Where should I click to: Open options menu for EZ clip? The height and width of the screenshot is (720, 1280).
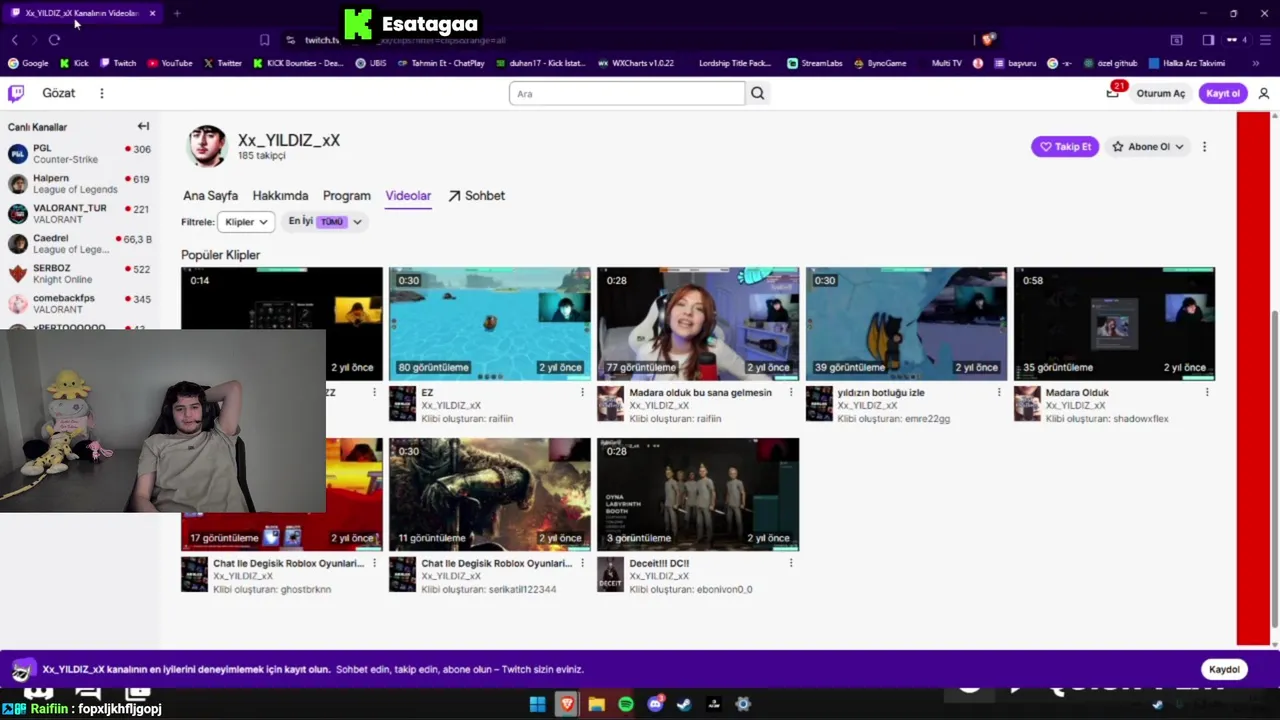(582, 392)
